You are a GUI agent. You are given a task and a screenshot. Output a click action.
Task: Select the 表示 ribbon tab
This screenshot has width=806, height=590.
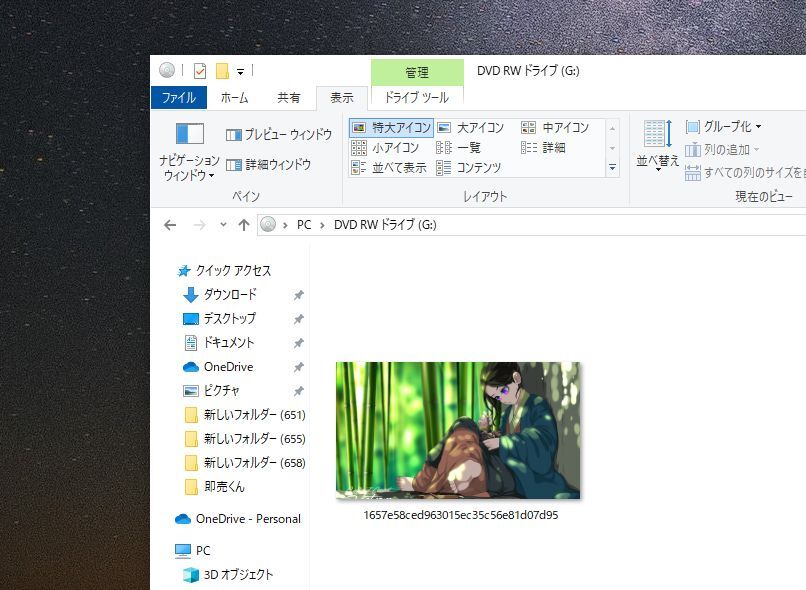[341, 98]
